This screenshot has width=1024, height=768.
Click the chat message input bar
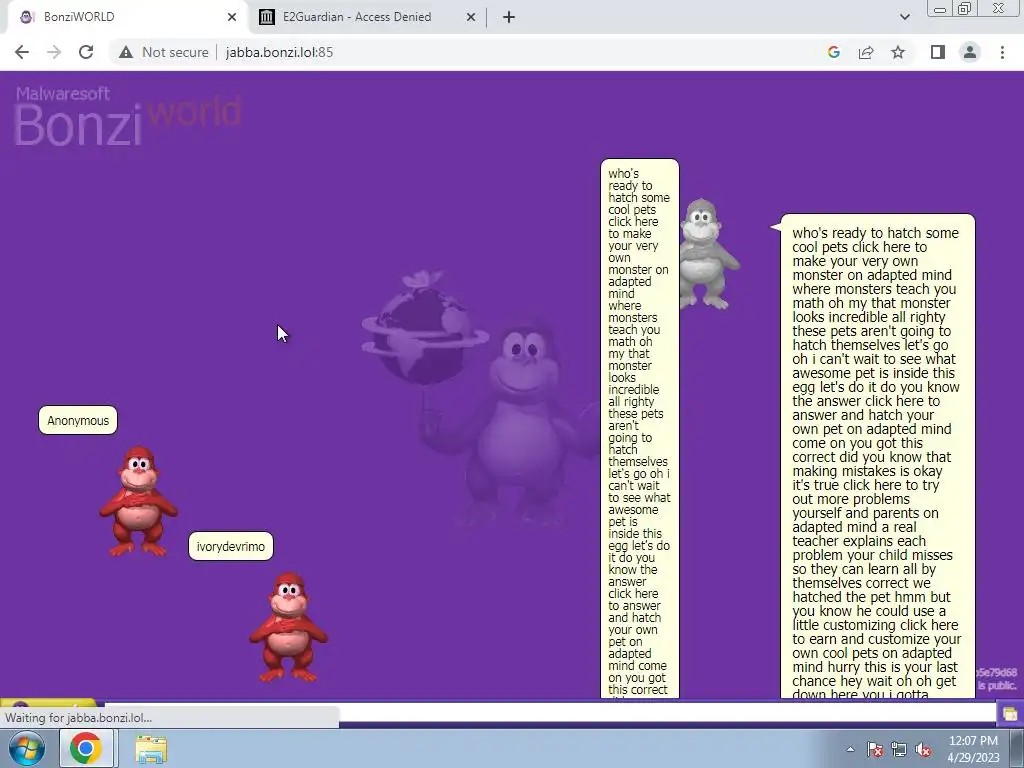(x=550, y=712)
